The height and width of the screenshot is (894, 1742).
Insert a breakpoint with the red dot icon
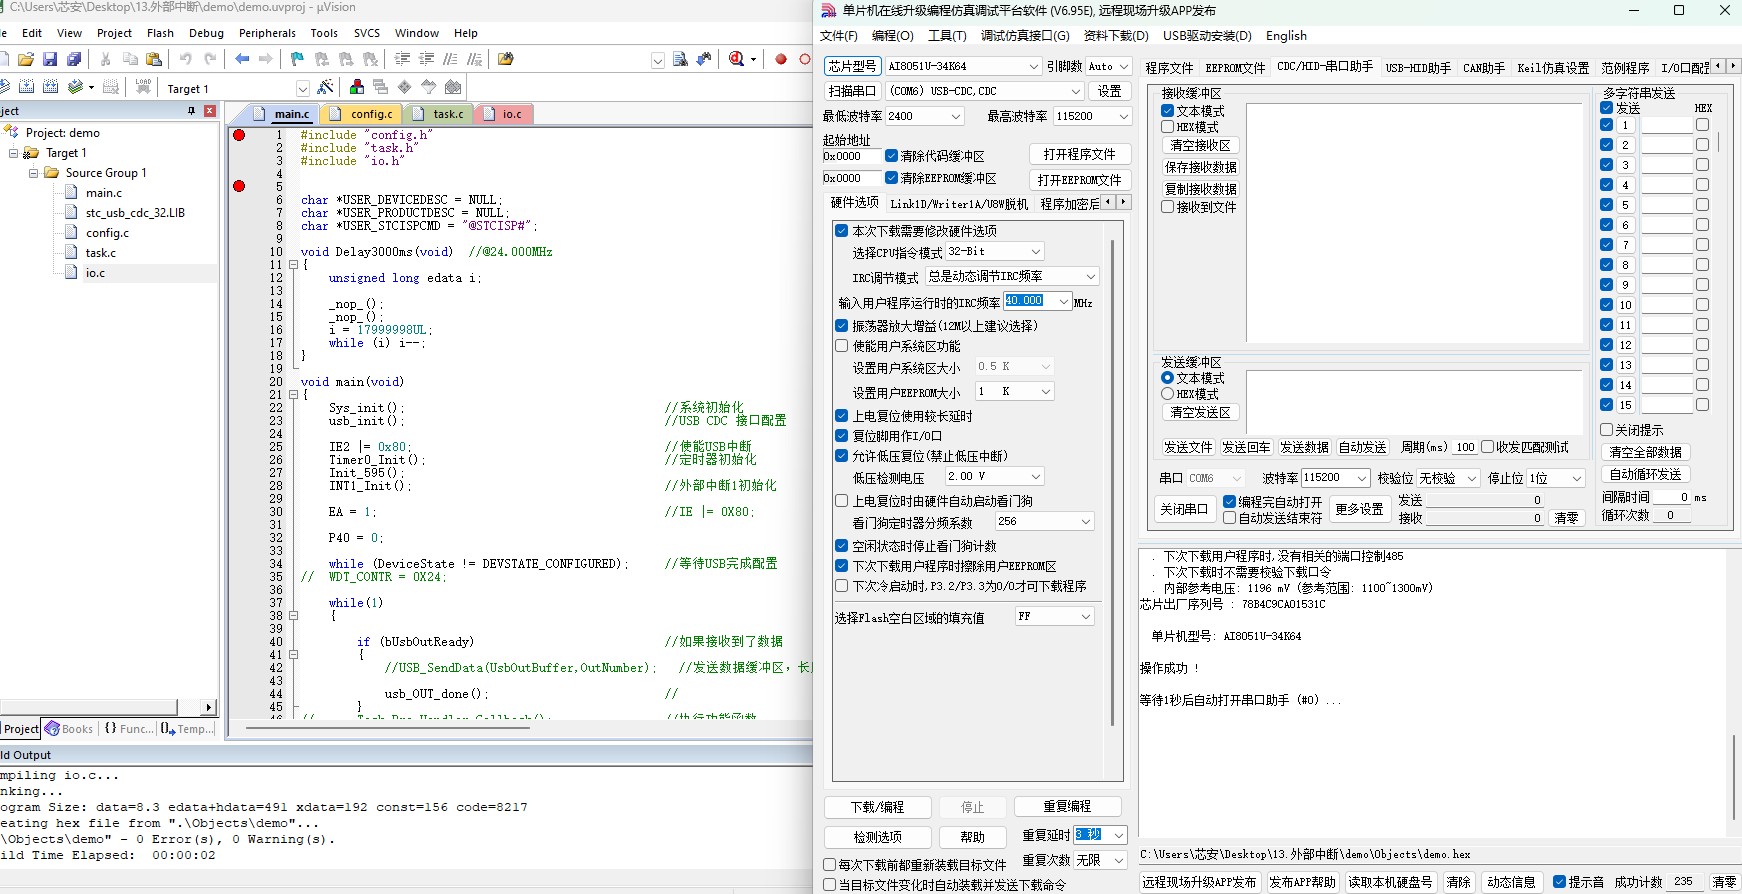click(781, 59)
